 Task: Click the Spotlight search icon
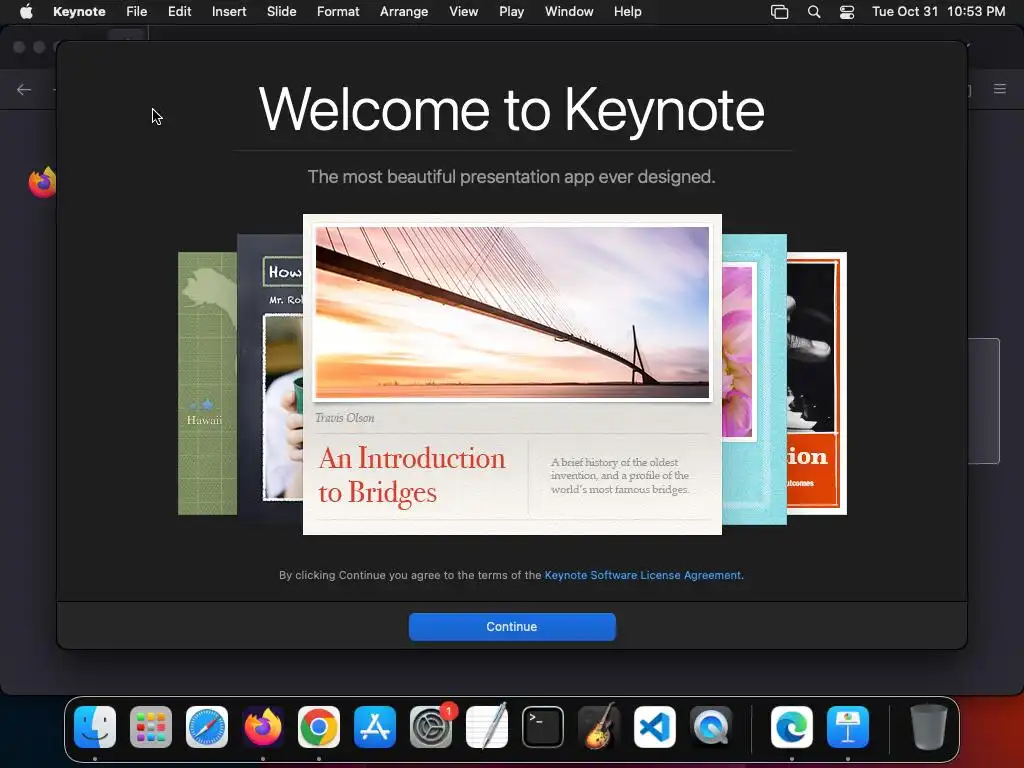[x=814, y=12]
